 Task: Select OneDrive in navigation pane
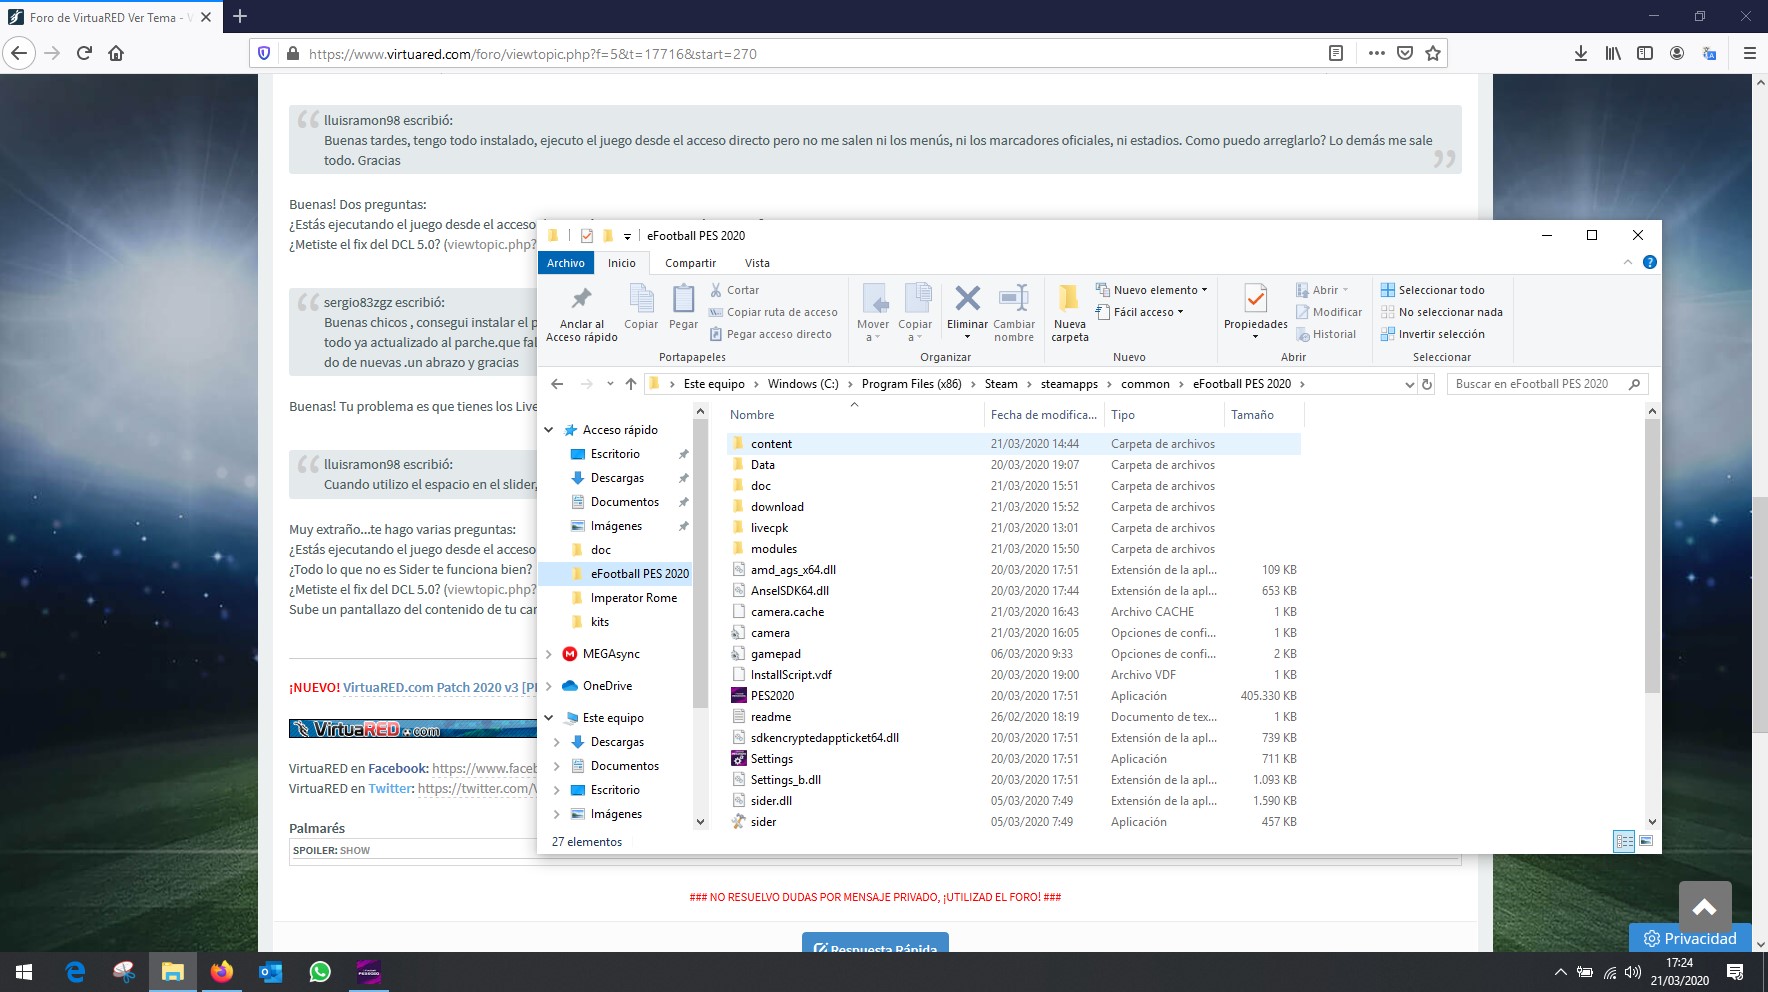coord(607,686)
